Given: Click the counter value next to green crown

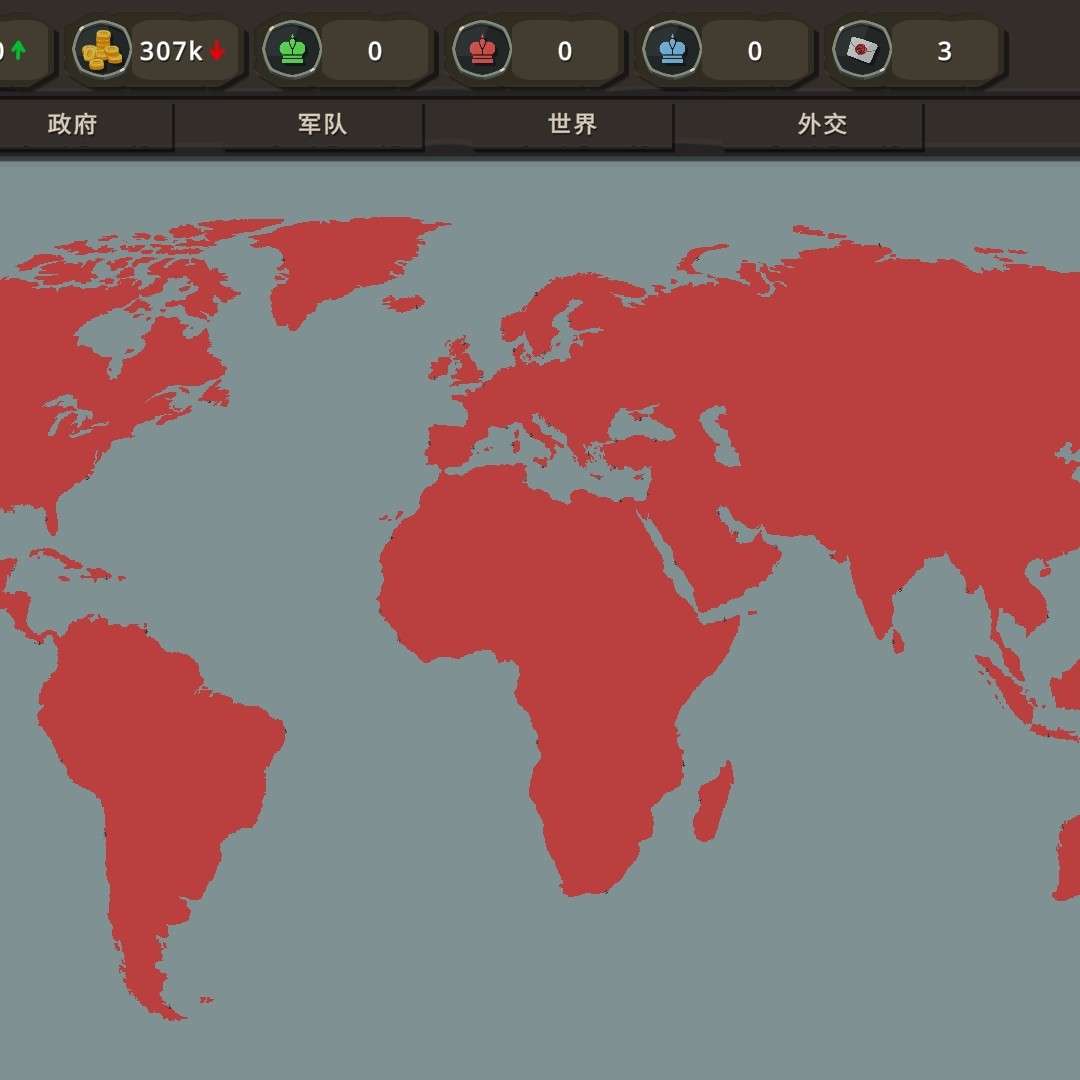Looking at the screenshot, I should coord(375,51).
